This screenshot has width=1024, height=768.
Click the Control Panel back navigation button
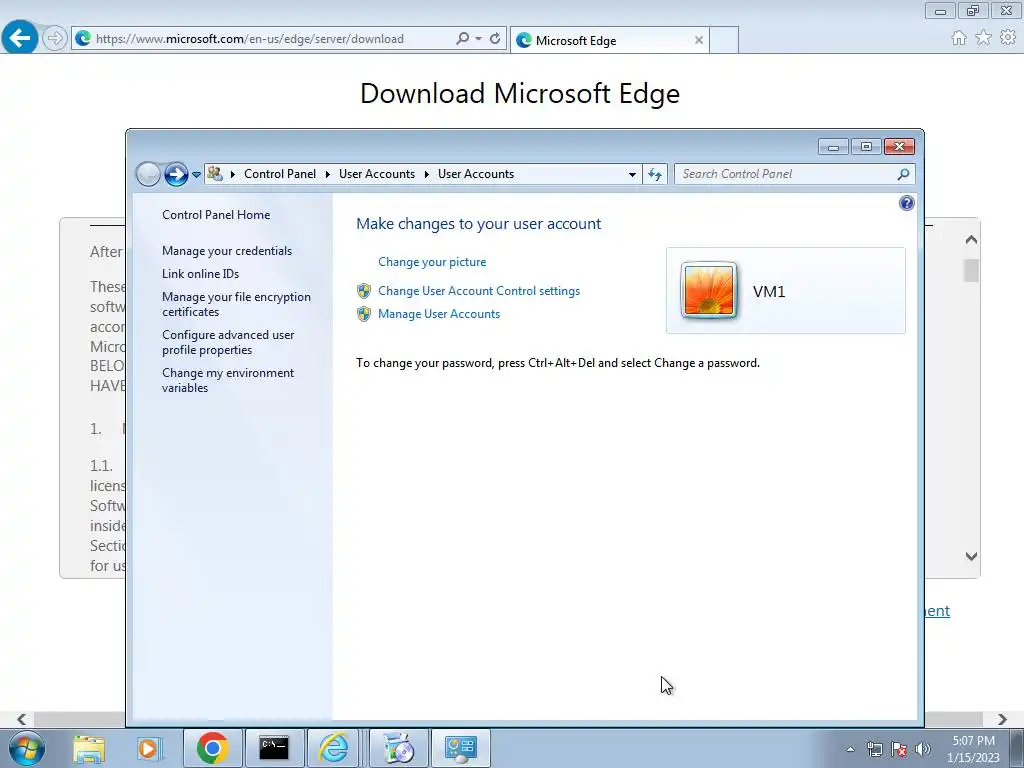click(x=148, y=174)
